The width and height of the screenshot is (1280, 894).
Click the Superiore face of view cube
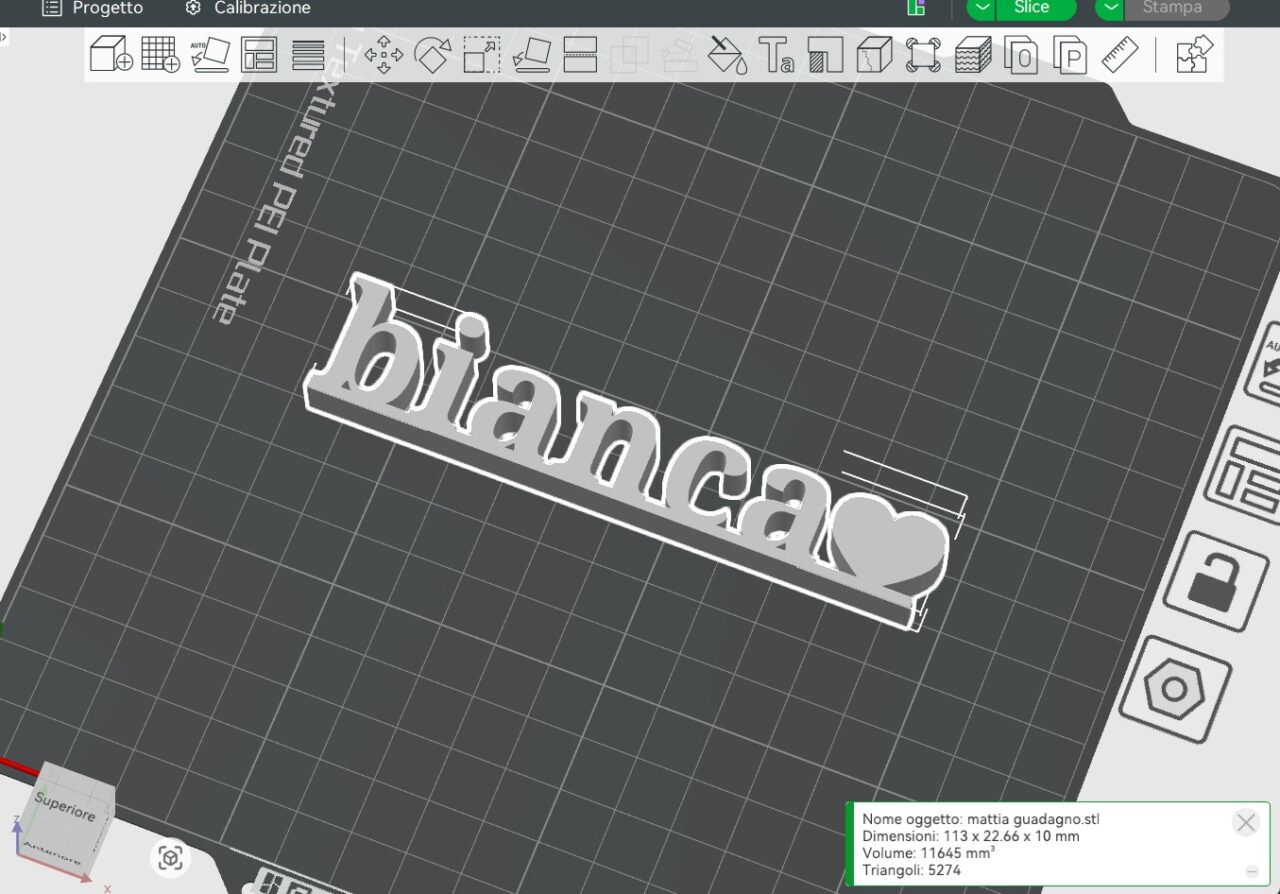click(x=66, y=806)
